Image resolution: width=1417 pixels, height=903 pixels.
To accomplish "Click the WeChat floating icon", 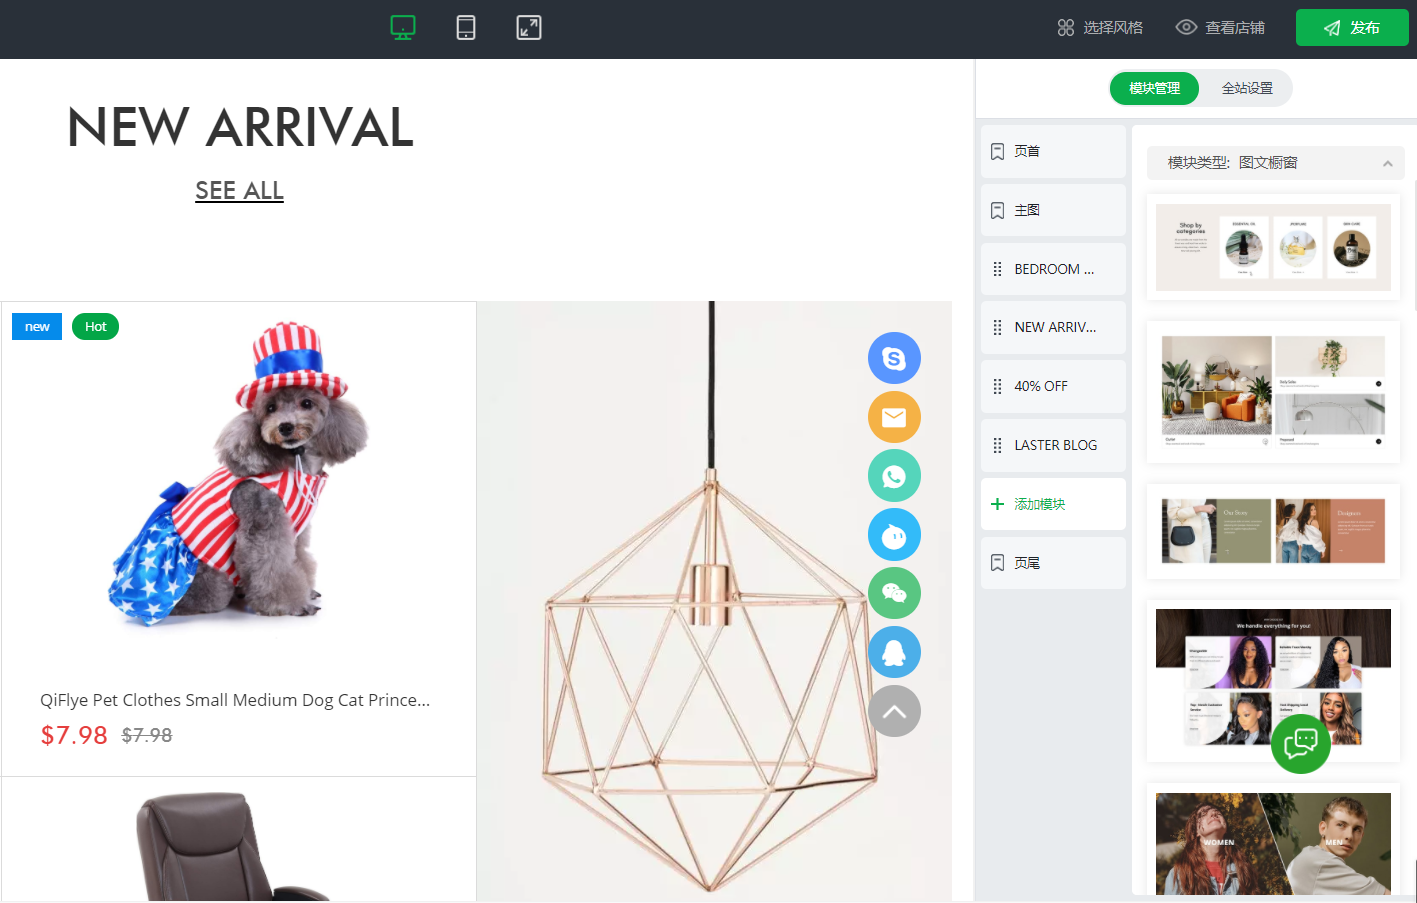I will [x=894, y=594].
